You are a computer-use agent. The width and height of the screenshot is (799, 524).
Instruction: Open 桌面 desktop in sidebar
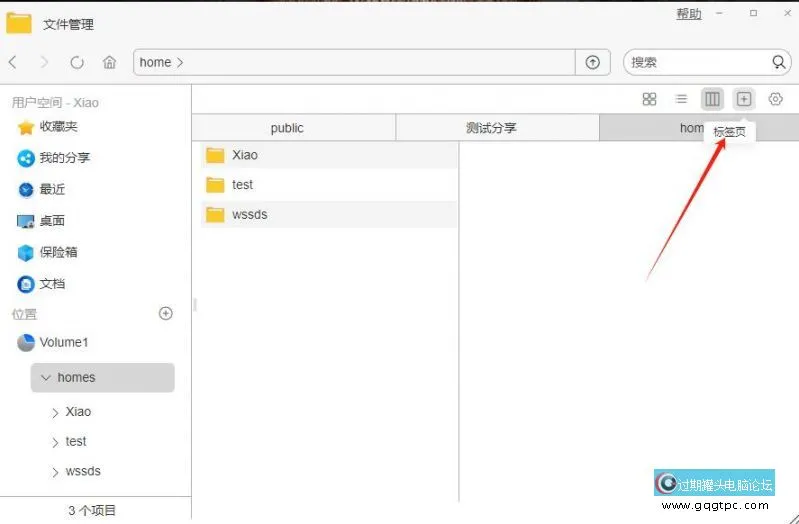click(x=41, y=221)
